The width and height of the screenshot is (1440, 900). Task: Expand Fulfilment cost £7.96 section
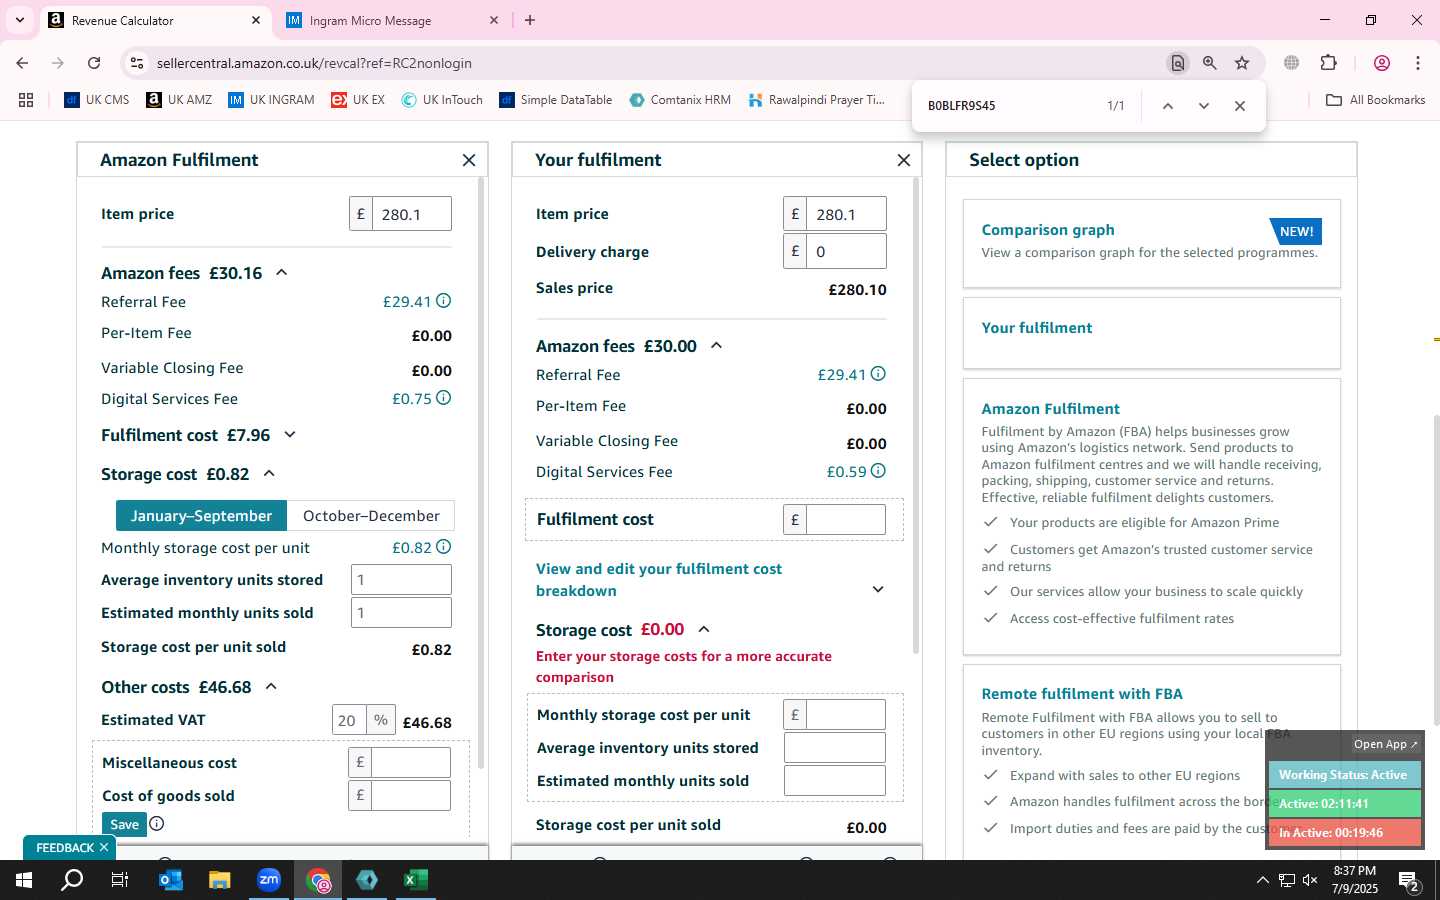point(290,435)
